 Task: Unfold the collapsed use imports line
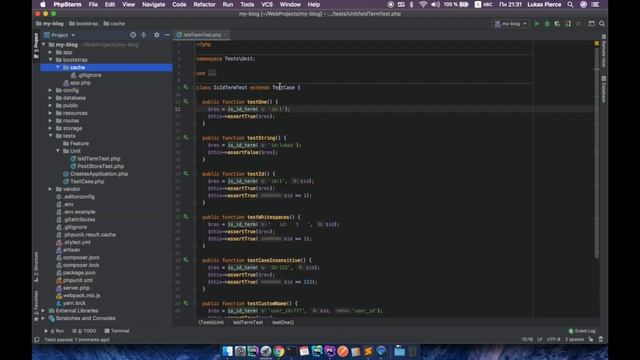212,73
